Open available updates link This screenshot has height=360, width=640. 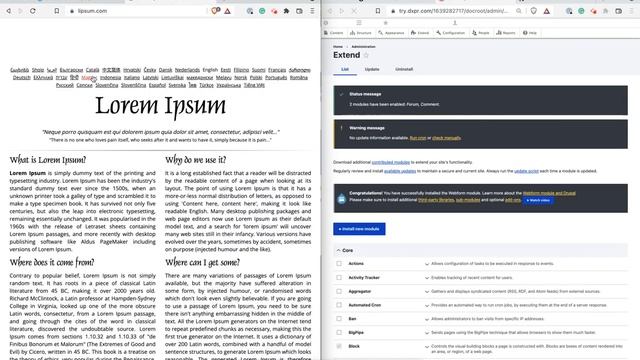400,171
